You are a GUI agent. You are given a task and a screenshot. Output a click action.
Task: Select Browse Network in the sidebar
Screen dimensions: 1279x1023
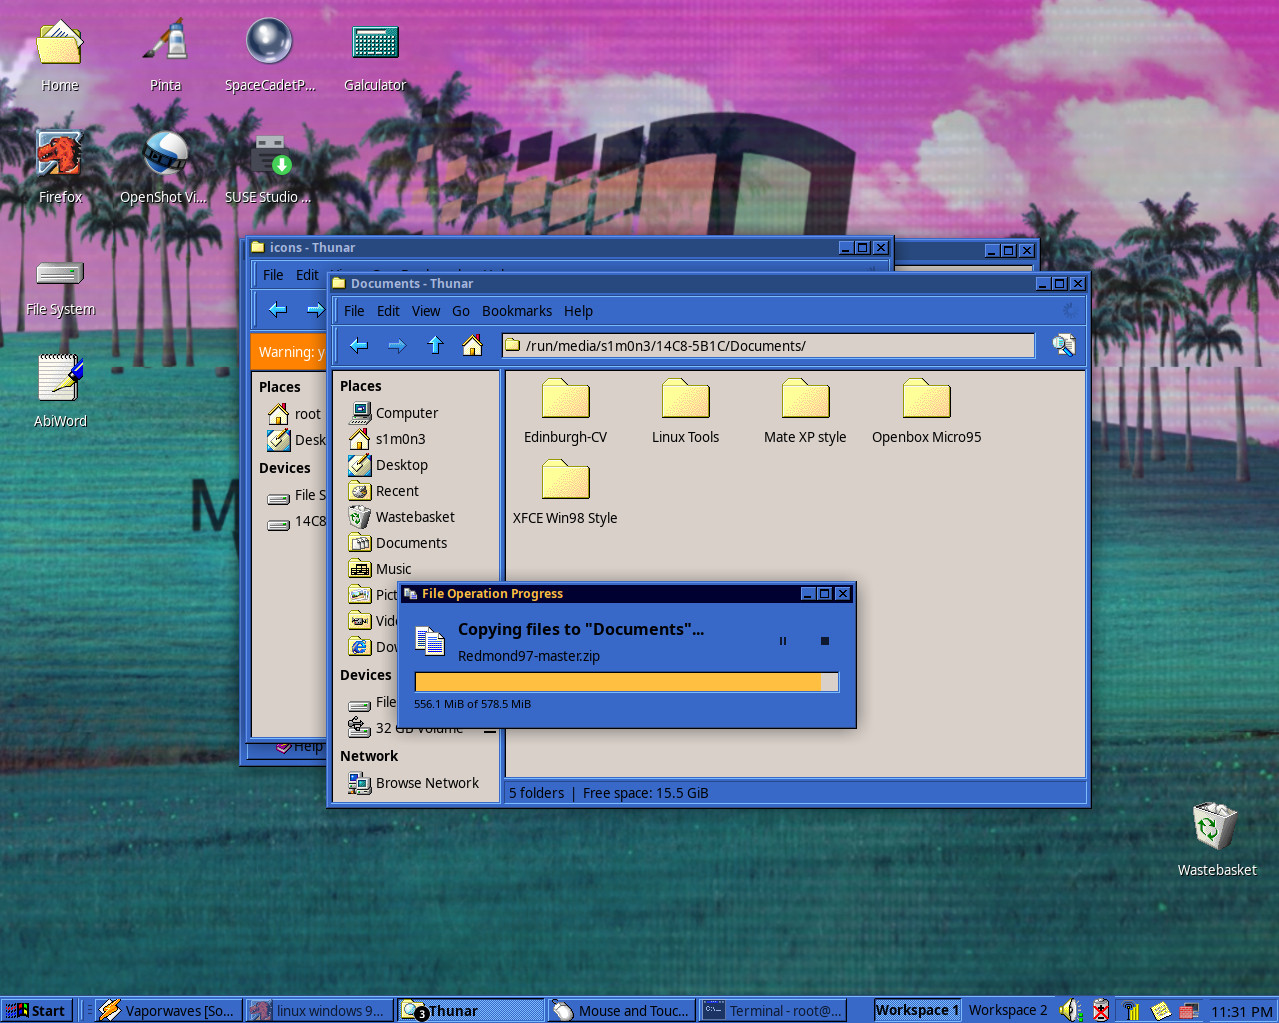tap(427, 783)
